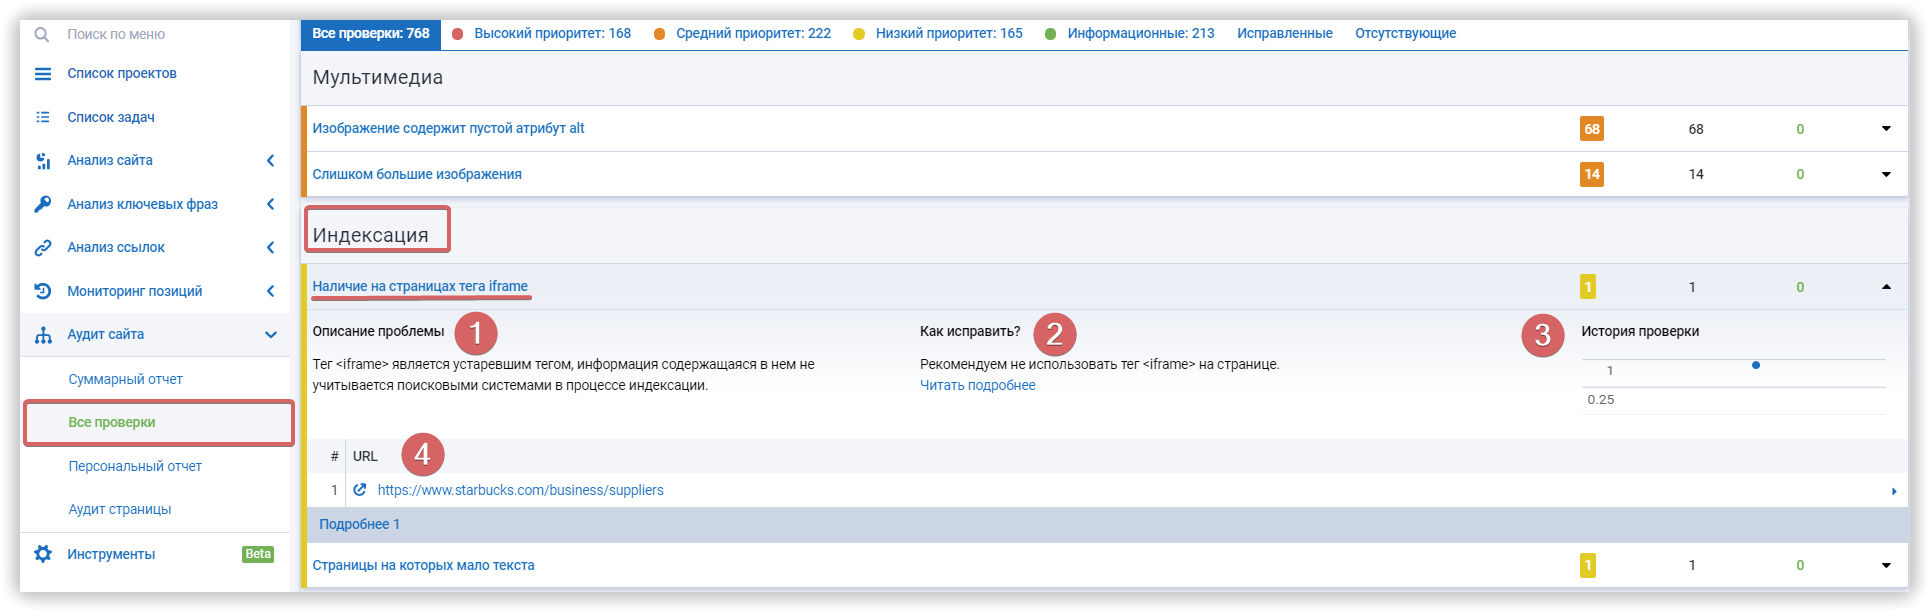Screen dimensions: 1930x612
Task: Click the 14 count in large images row
Action: (1696, 174)
